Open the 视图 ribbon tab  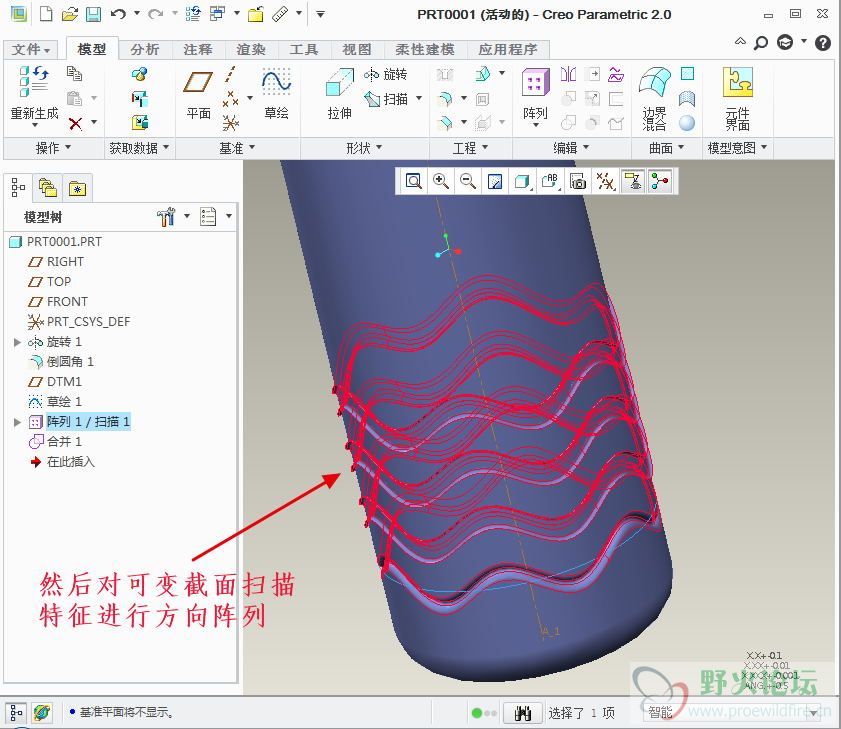click(x=357, y=49)
